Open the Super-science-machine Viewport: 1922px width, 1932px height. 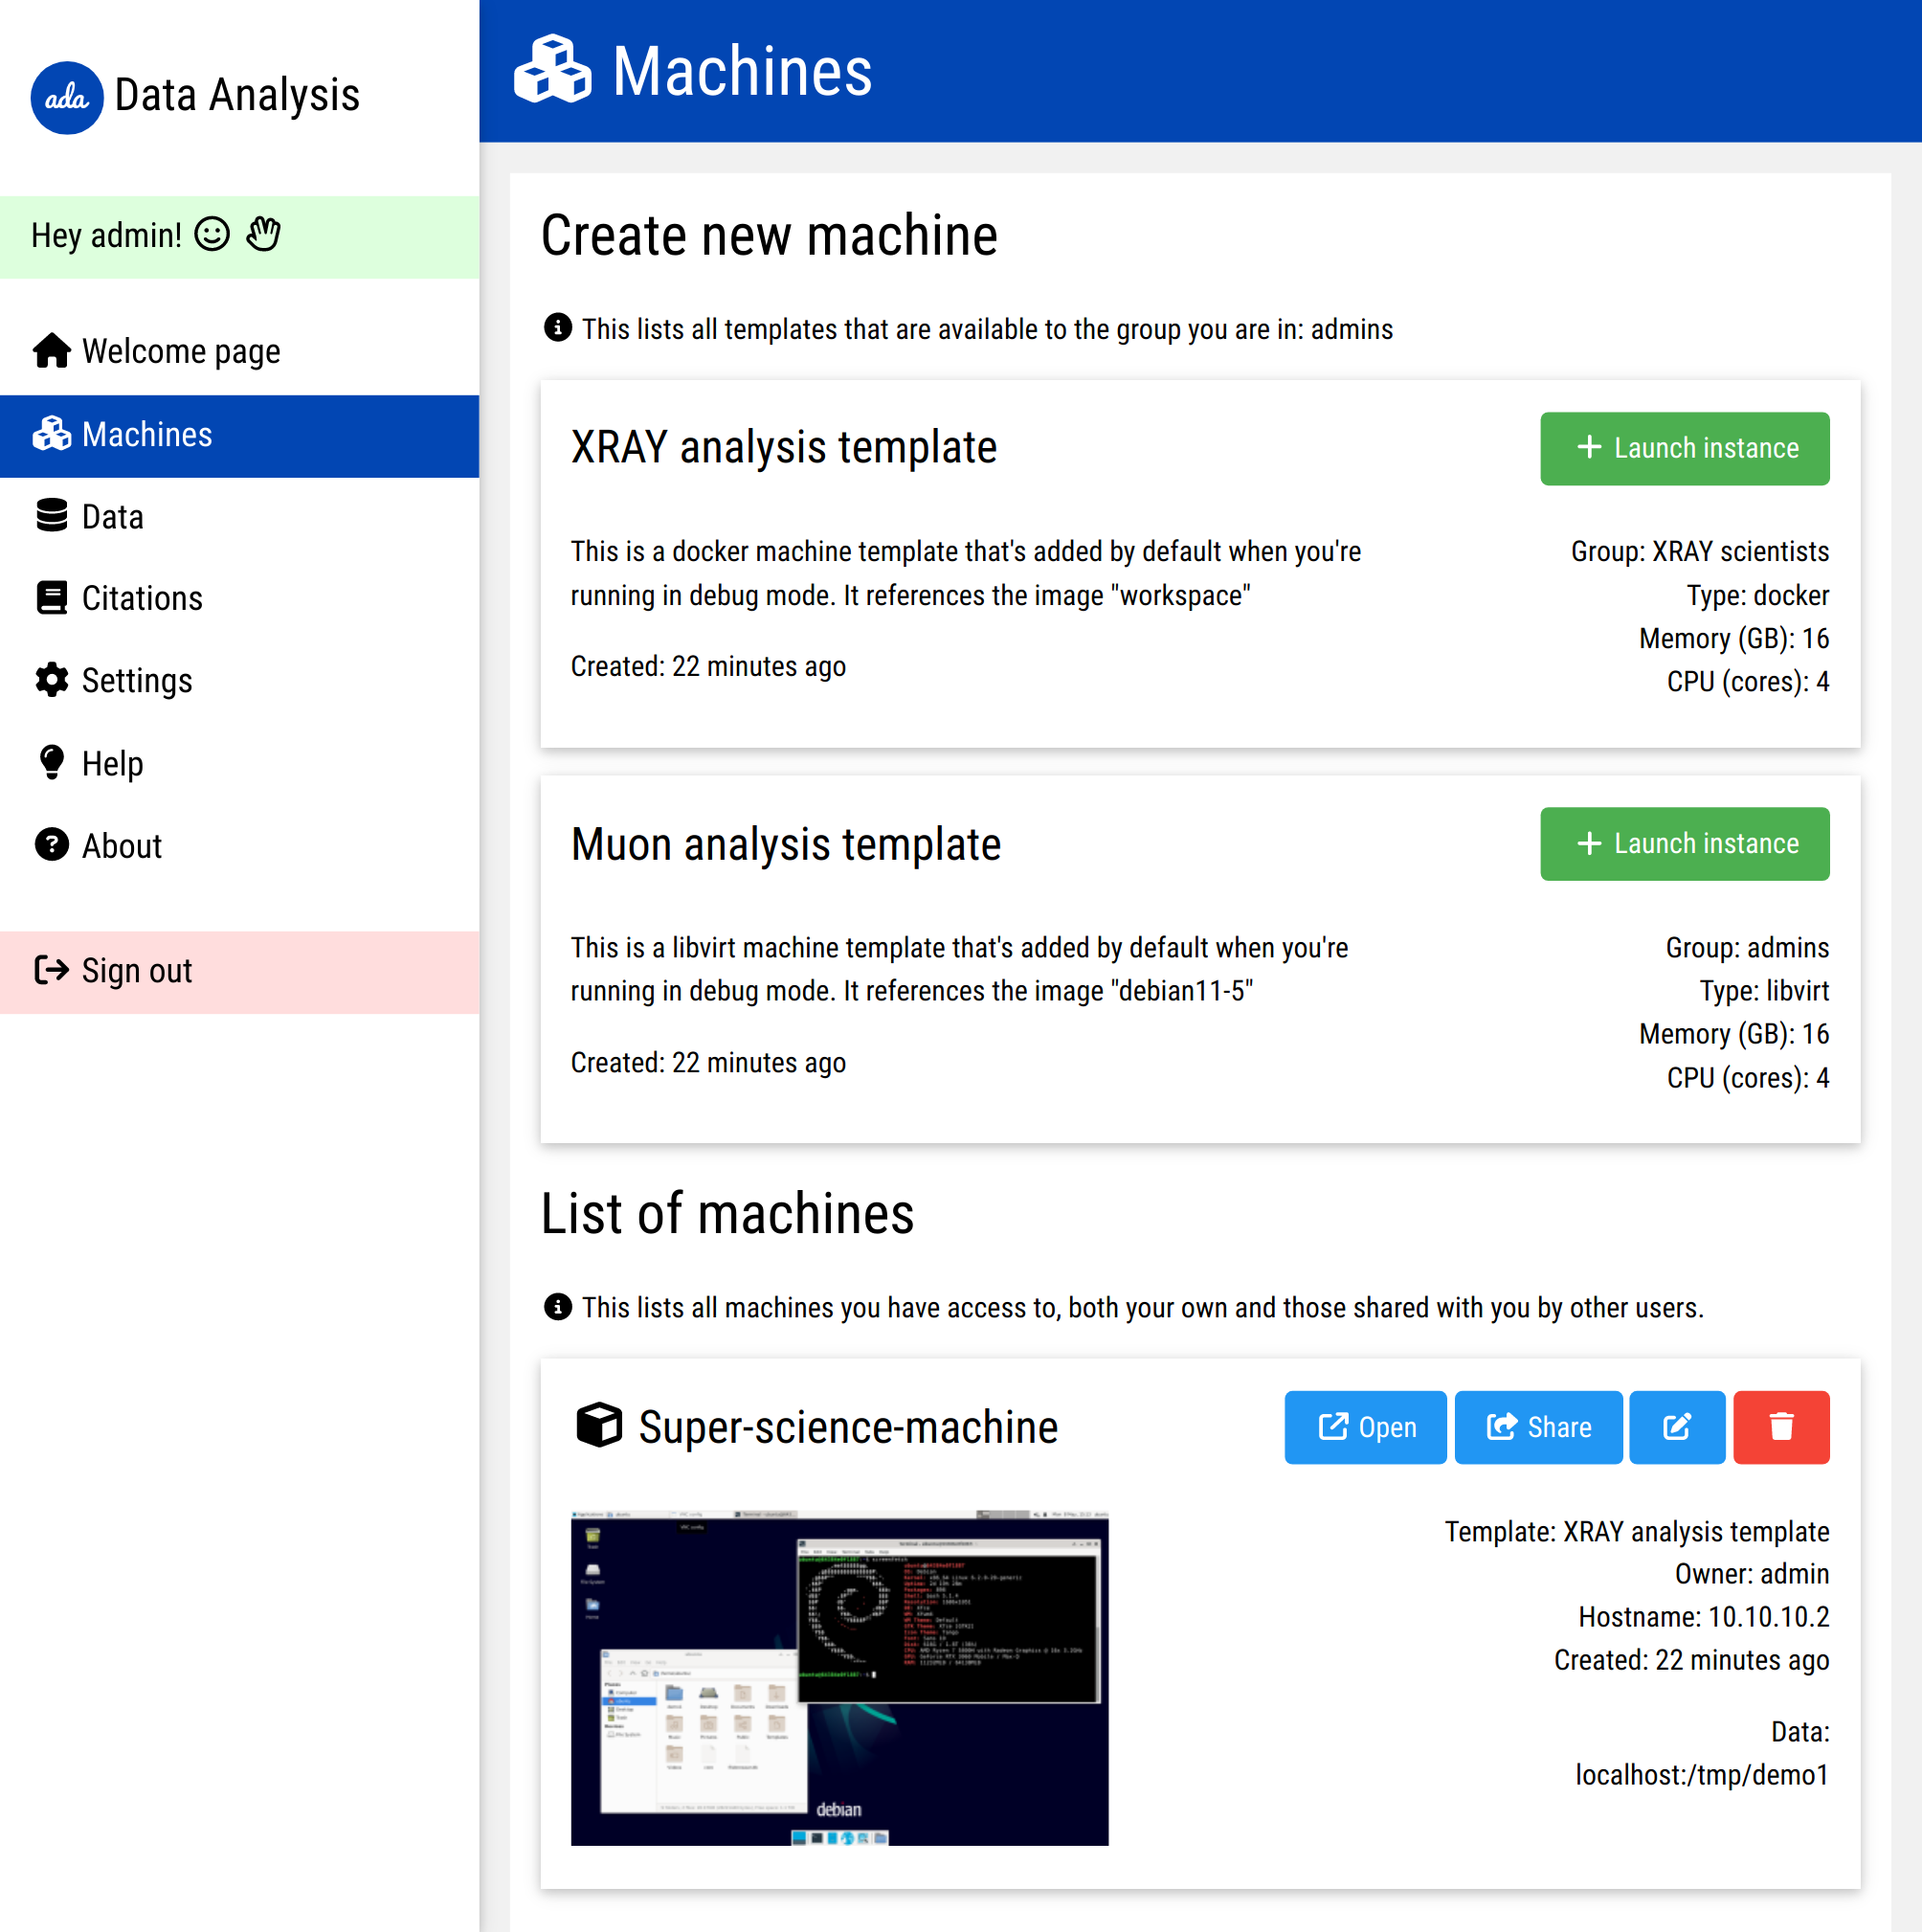(x=1364, y=1427)
